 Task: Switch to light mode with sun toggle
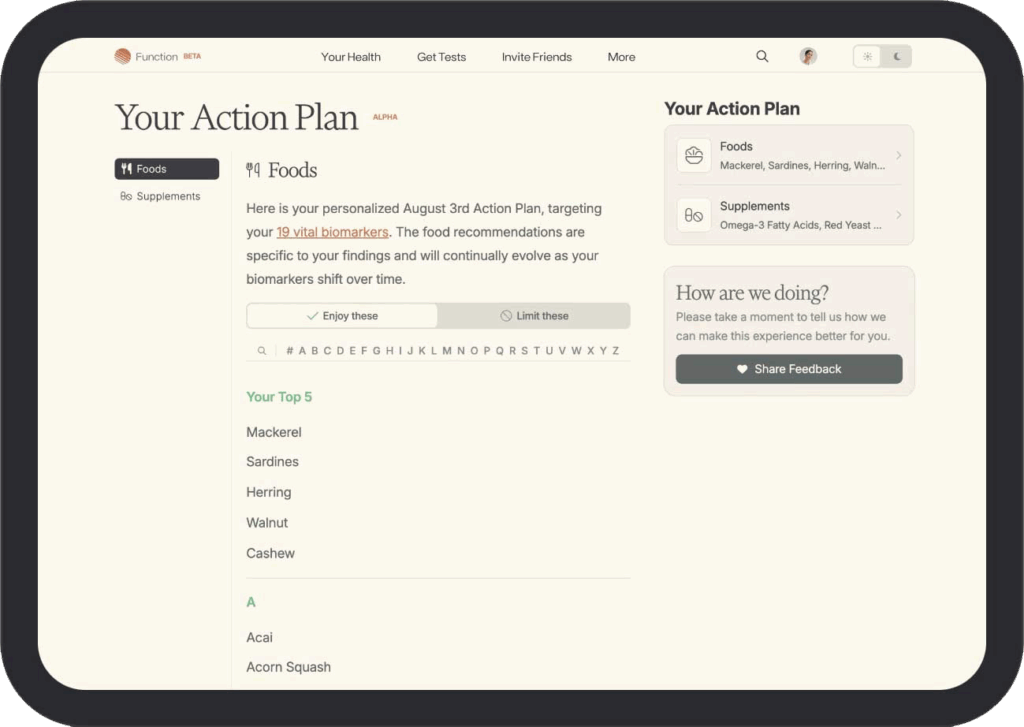(x=867, y=57)
